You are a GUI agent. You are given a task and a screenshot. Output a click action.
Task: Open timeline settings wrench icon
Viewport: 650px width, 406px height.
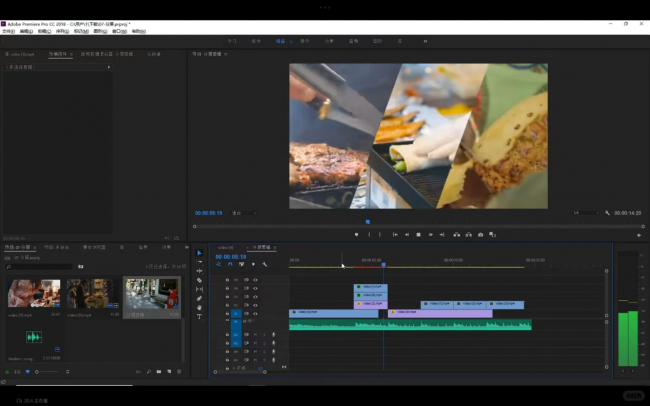[265, 264]
